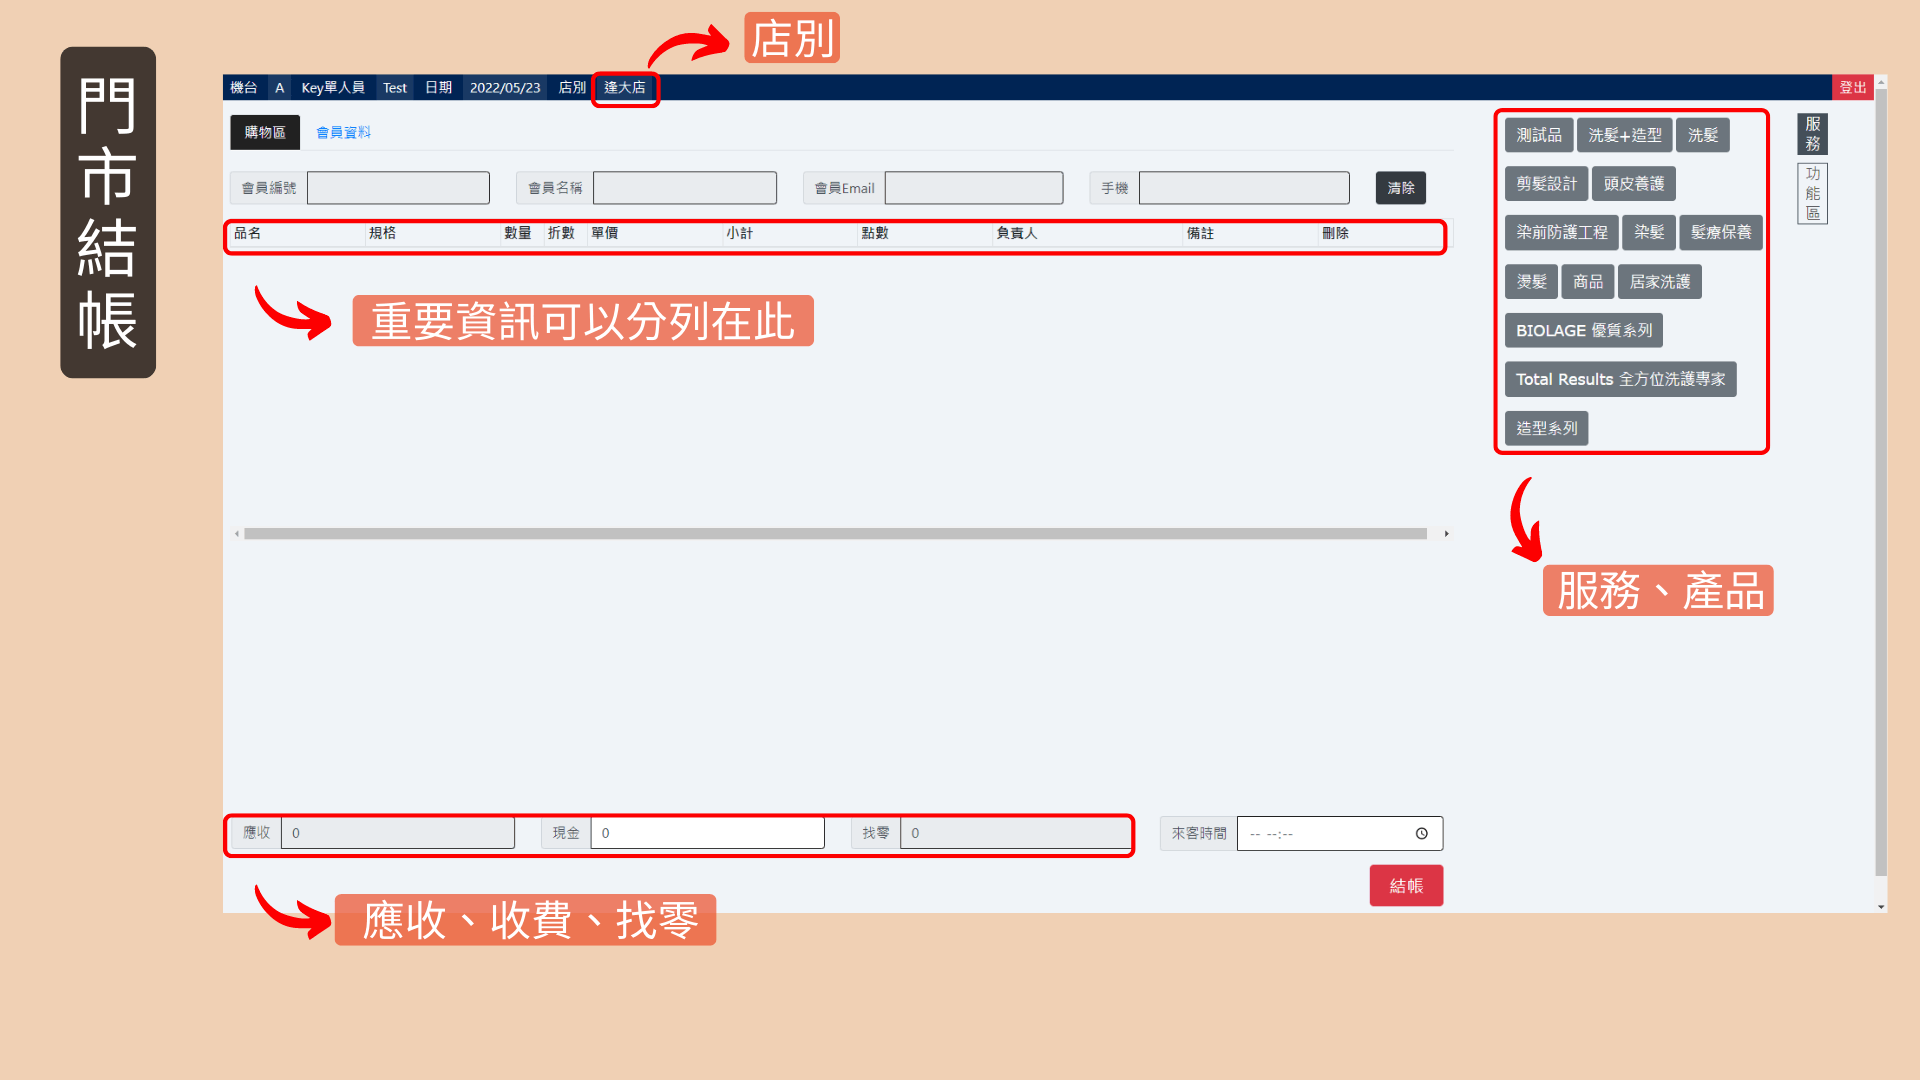Focus the 現金 cash amount field
This screenshot has width=1920, height=1080.
click(707, 833)
